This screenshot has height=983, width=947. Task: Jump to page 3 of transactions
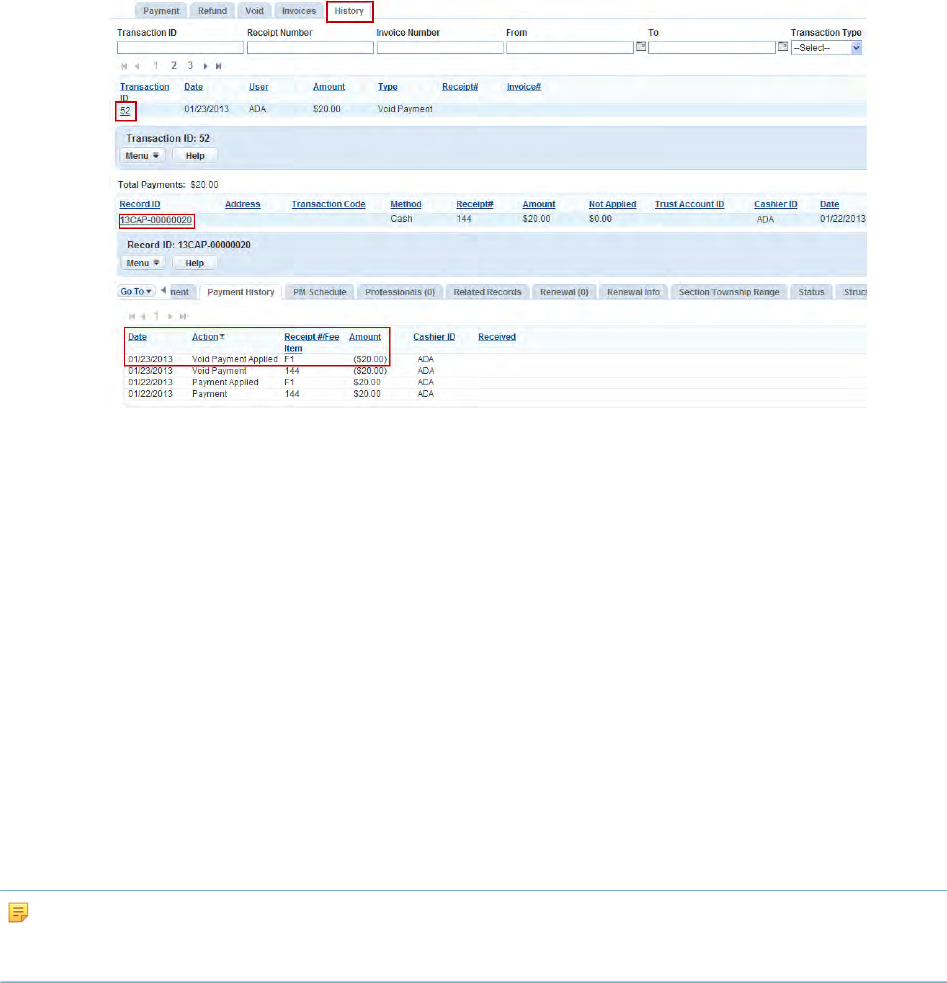pos(190,65)
